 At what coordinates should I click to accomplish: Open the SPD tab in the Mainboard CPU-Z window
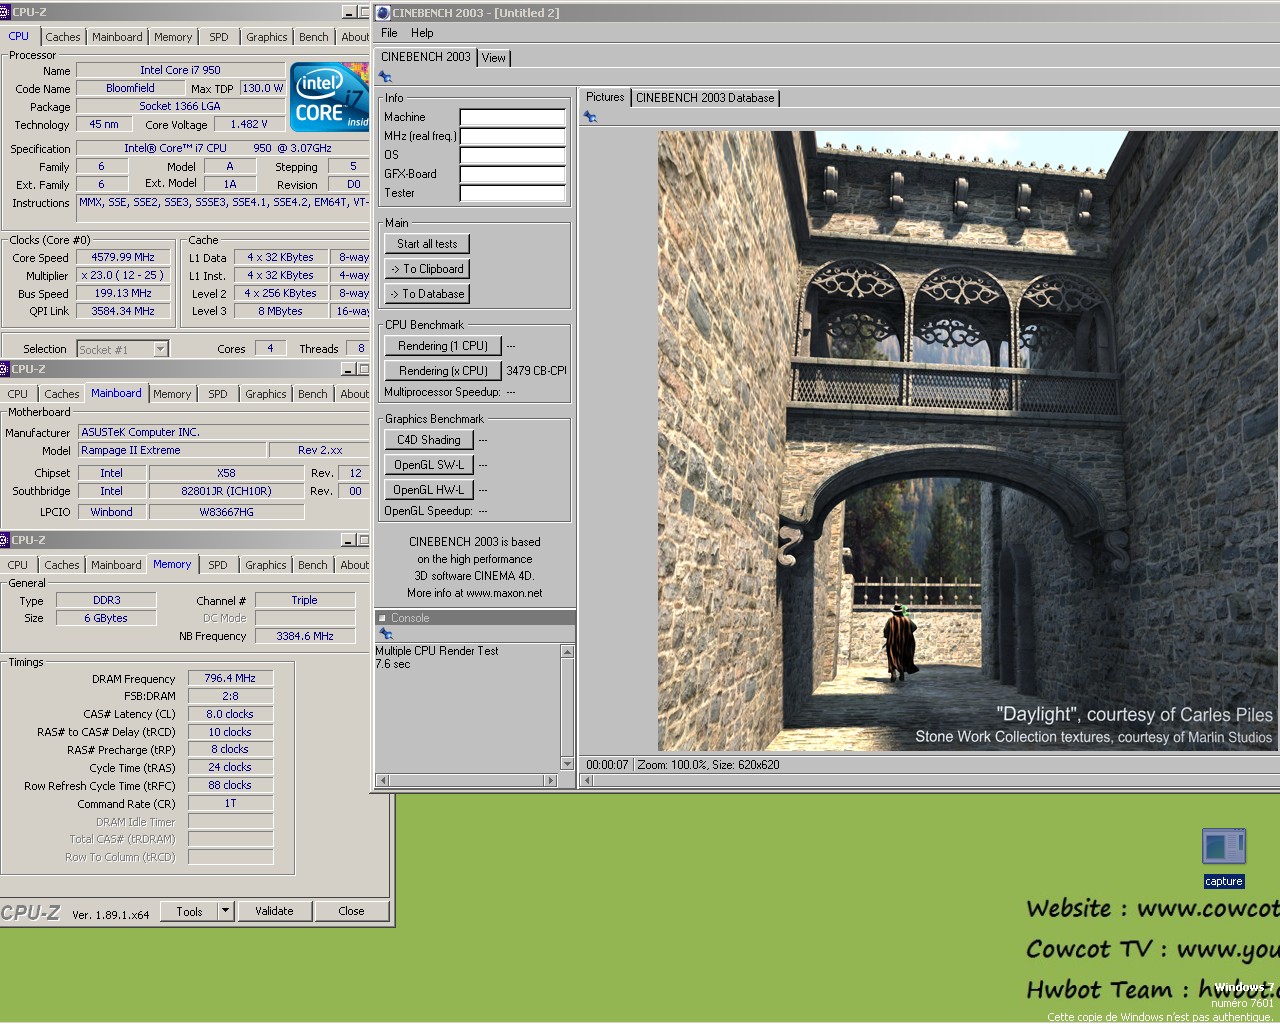pyautogui.click(x=218, y=394)
